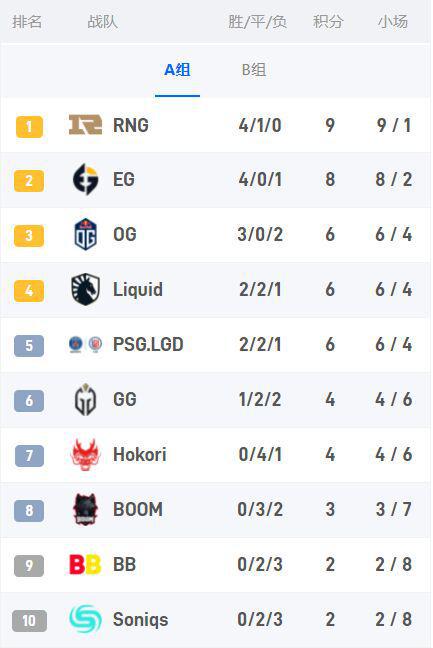The width and height of the screenshot is (433, 648).
Task: Open the Soniqs team name link
Action: pyautogui.click(x=140, y=619)
